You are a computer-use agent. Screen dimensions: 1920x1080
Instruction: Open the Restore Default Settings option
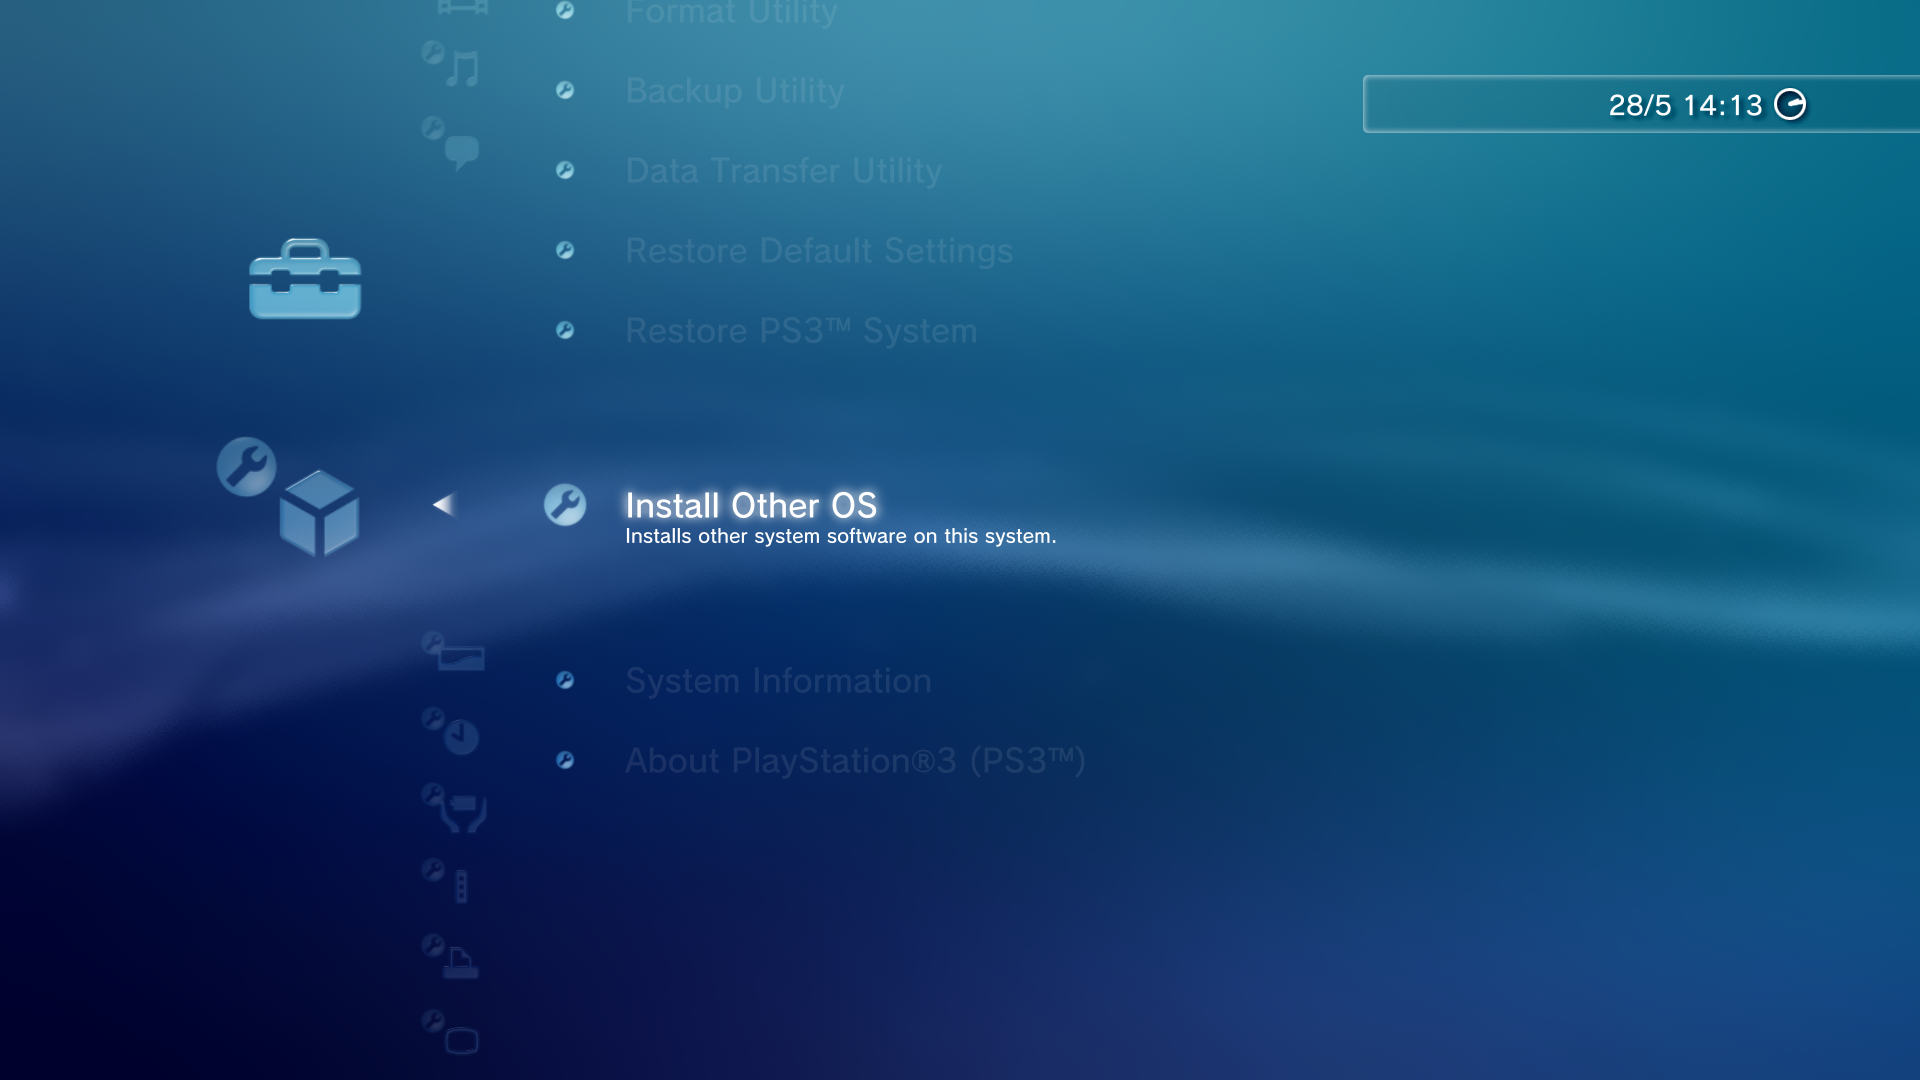819,251
